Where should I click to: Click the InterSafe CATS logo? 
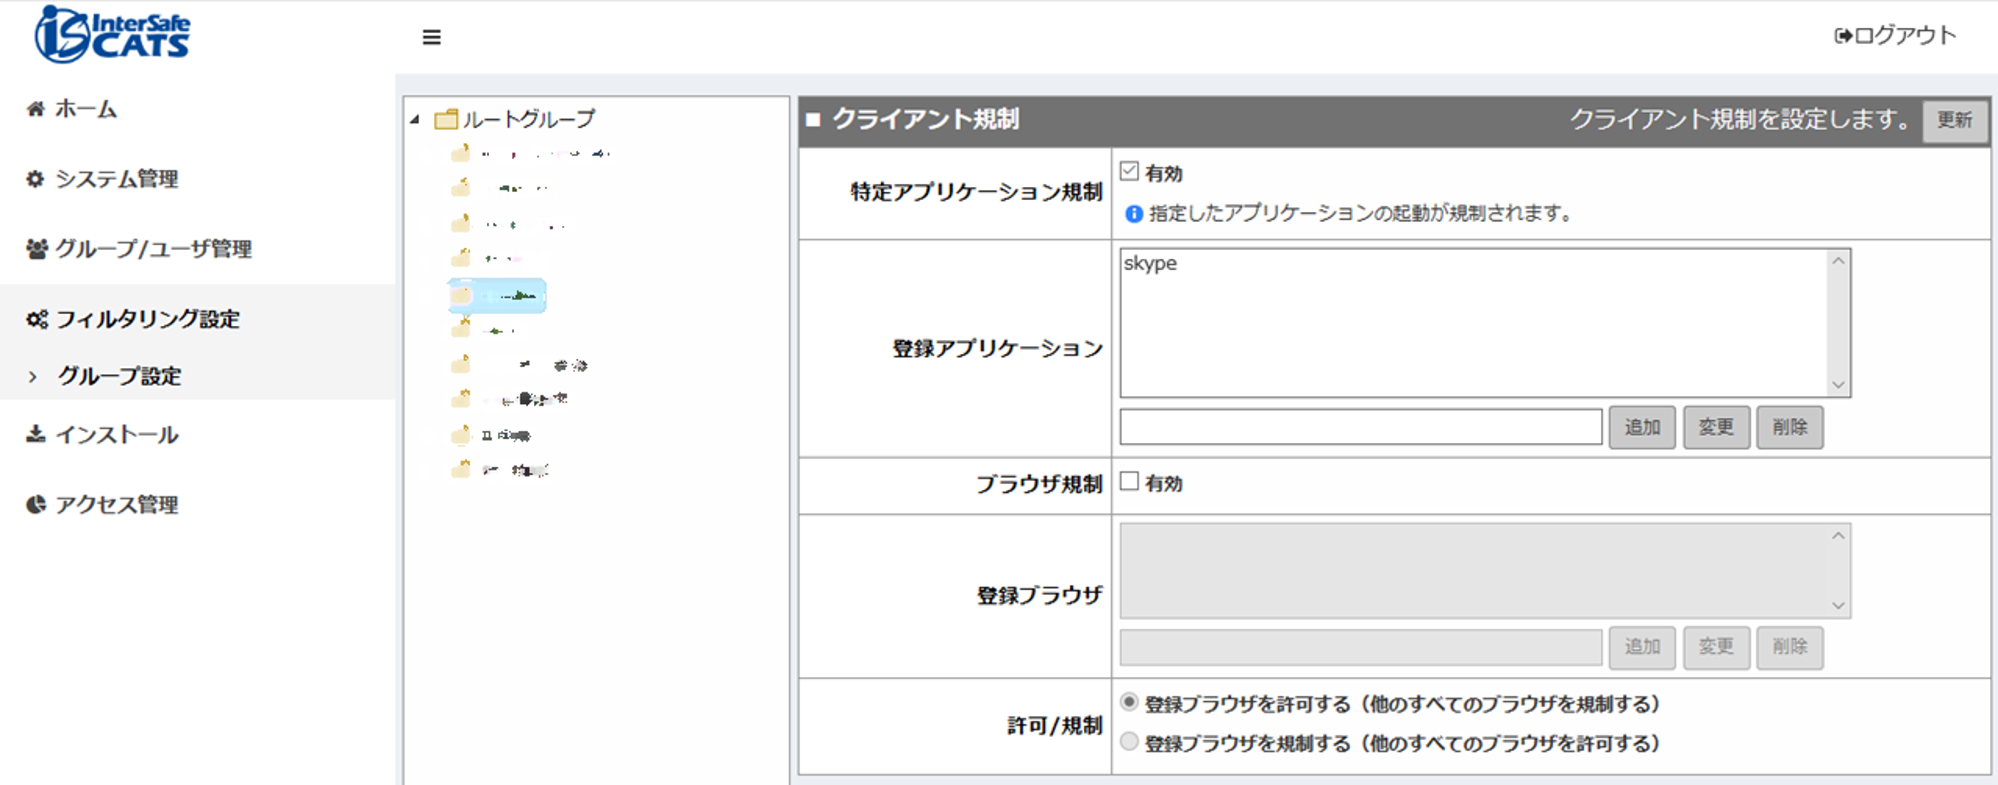tap(112, 34)
